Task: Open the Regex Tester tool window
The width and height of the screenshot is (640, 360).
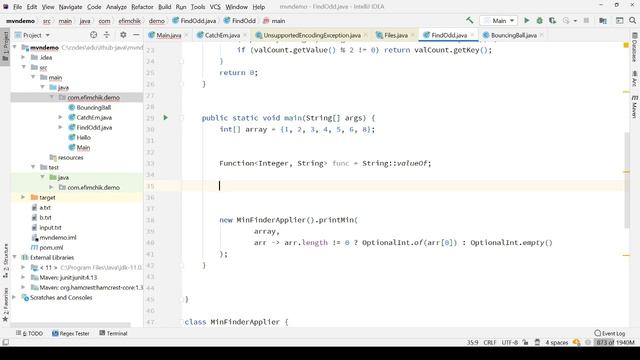Action: [71, 333]
